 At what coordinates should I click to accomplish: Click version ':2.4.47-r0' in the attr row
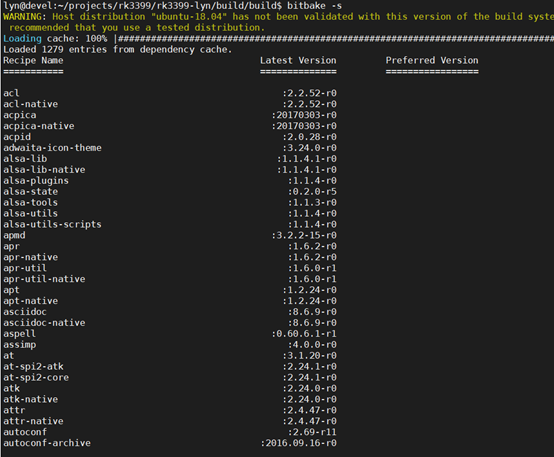[x=309, y=411]
